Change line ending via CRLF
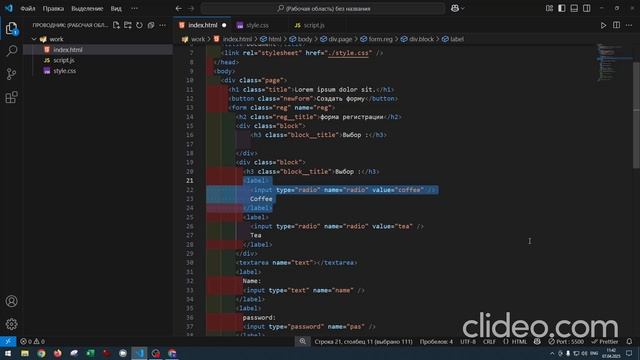The width and height of the screenshot is (640, 360). [x=489, y=341]
